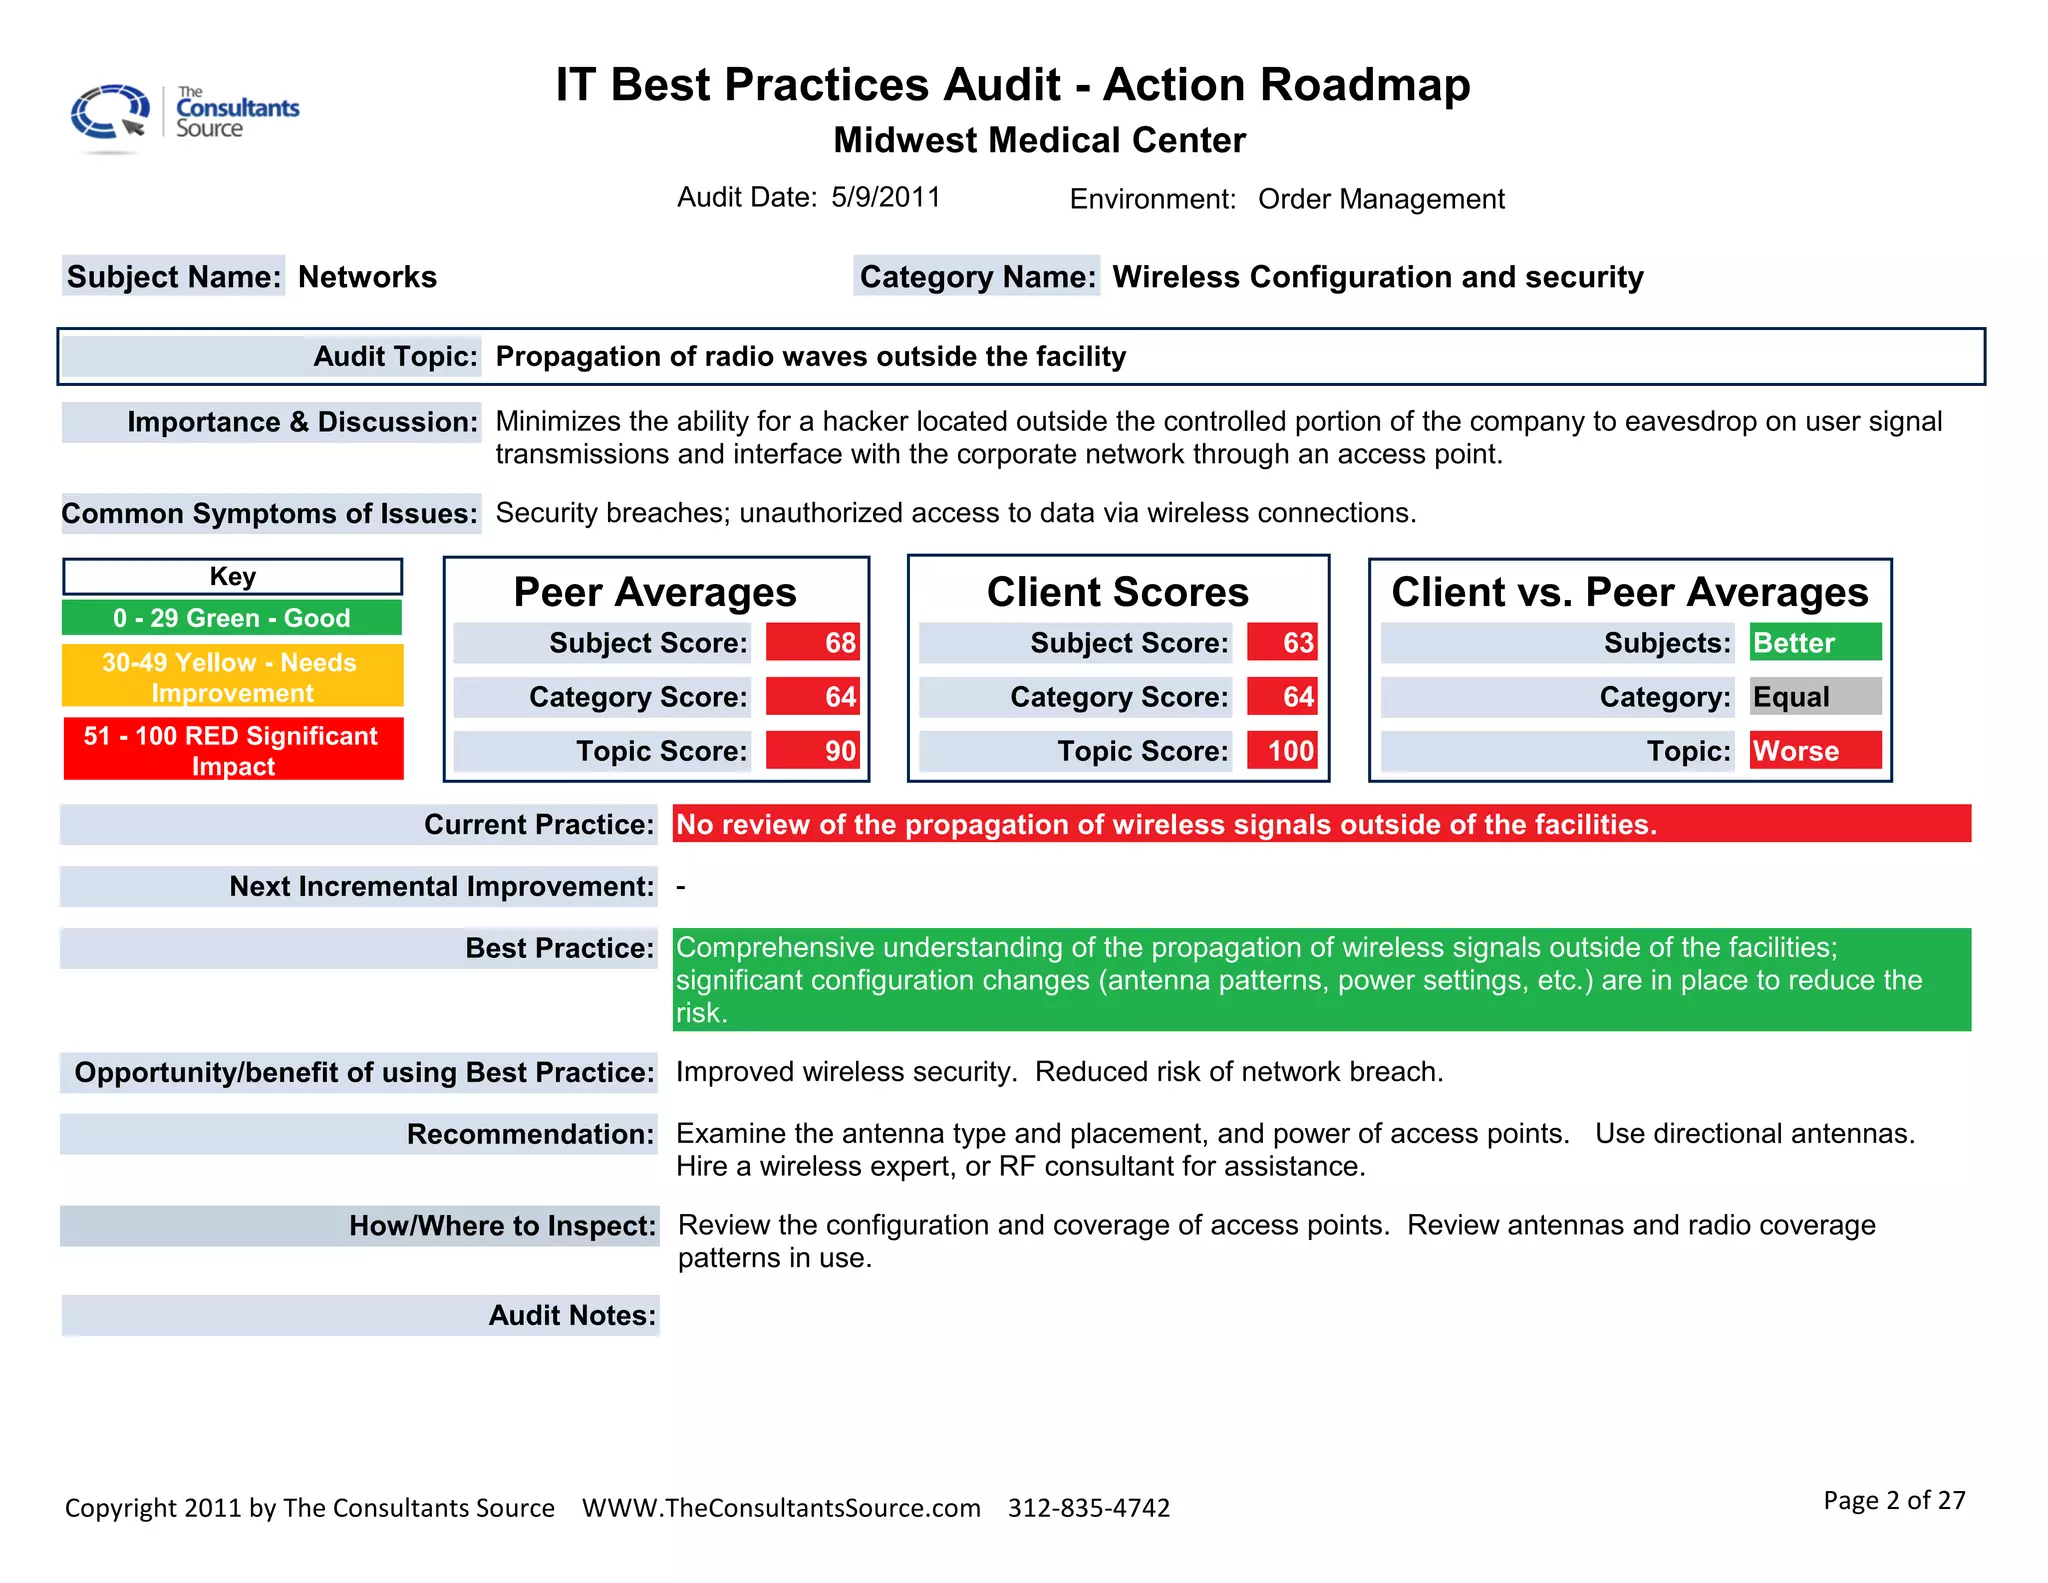Click the Audit Date value 5/9/2011
2048x1583 pixels.
coord(885,197)
